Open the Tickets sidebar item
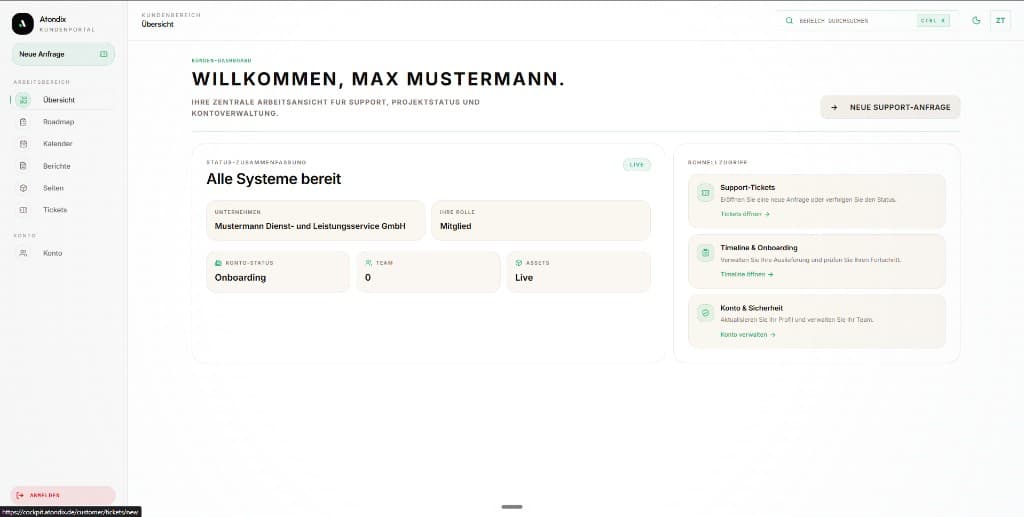This screenshot has height=517, width=1024. (63, 210)
